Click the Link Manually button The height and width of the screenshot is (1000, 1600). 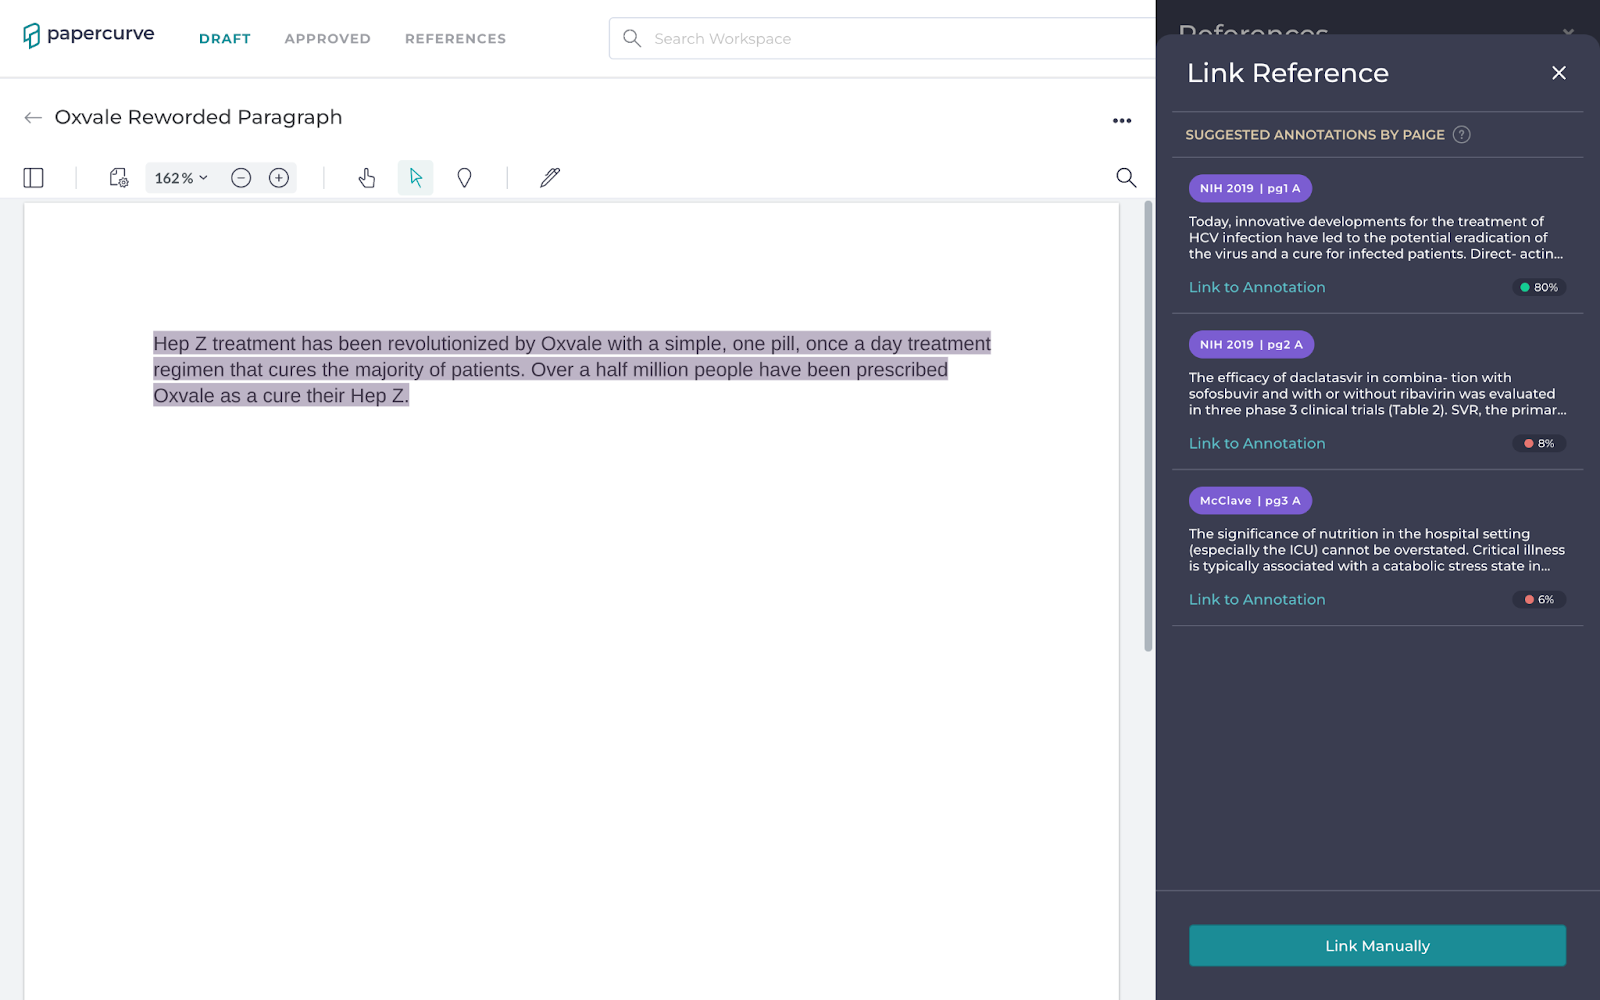tap(1377, 946)
